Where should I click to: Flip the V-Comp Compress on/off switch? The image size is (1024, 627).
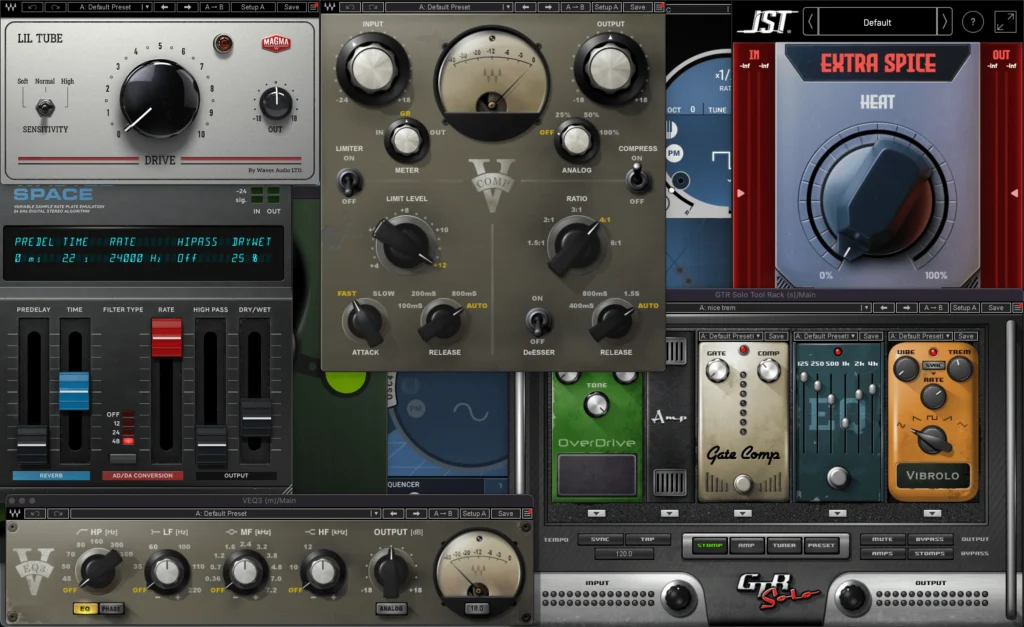(x=637, y=178)
